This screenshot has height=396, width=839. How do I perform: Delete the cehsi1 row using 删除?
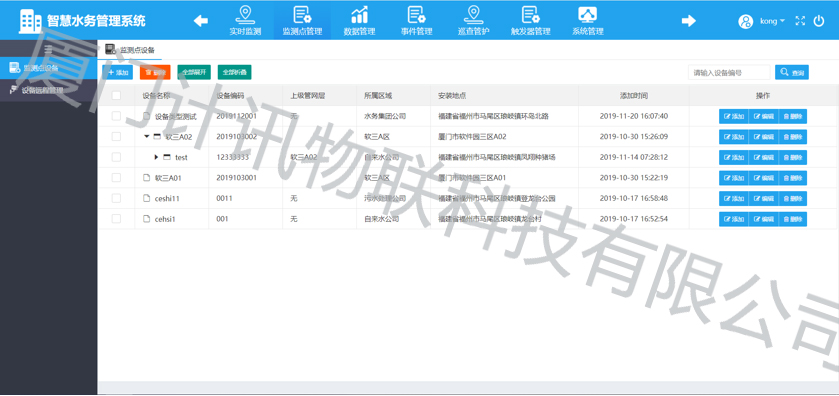[x=792, y=219]
